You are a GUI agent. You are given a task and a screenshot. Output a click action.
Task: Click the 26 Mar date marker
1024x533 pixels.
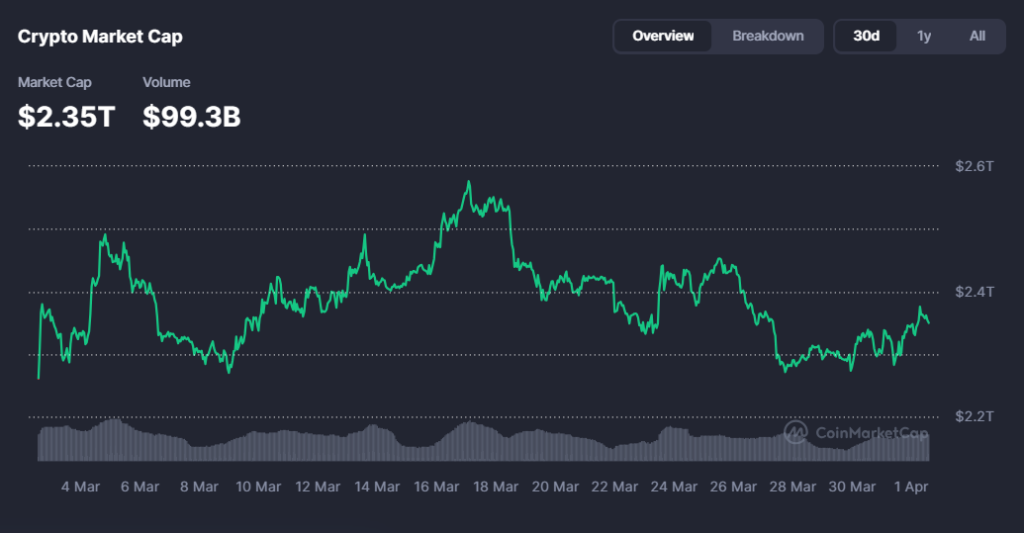point(732,487)
